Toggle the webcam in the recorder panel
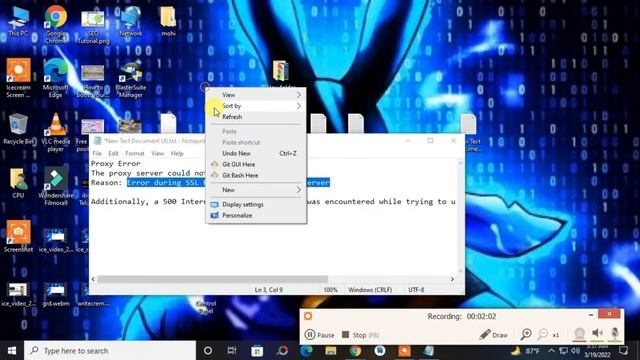 click(x=579, y=333)
